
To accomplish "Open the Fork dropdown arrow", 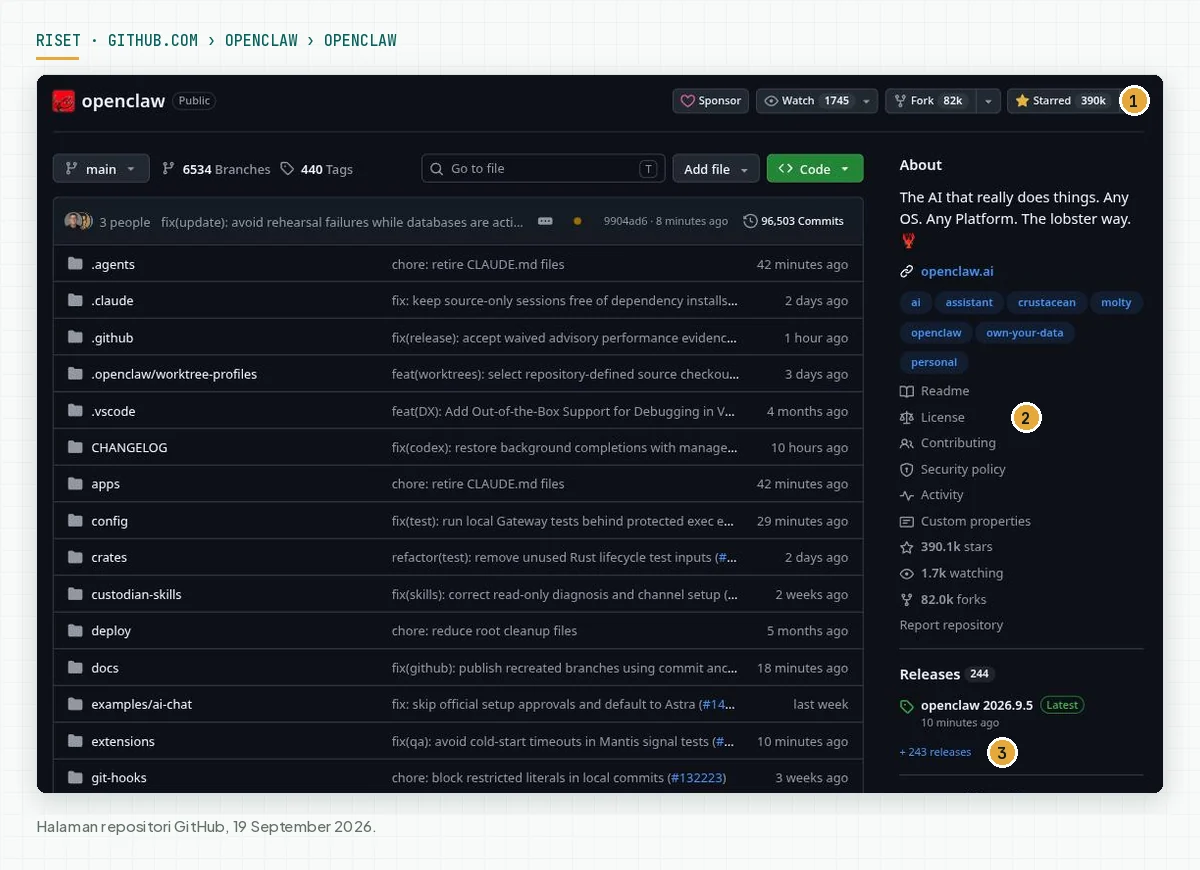I will click(x=988, y=101).
